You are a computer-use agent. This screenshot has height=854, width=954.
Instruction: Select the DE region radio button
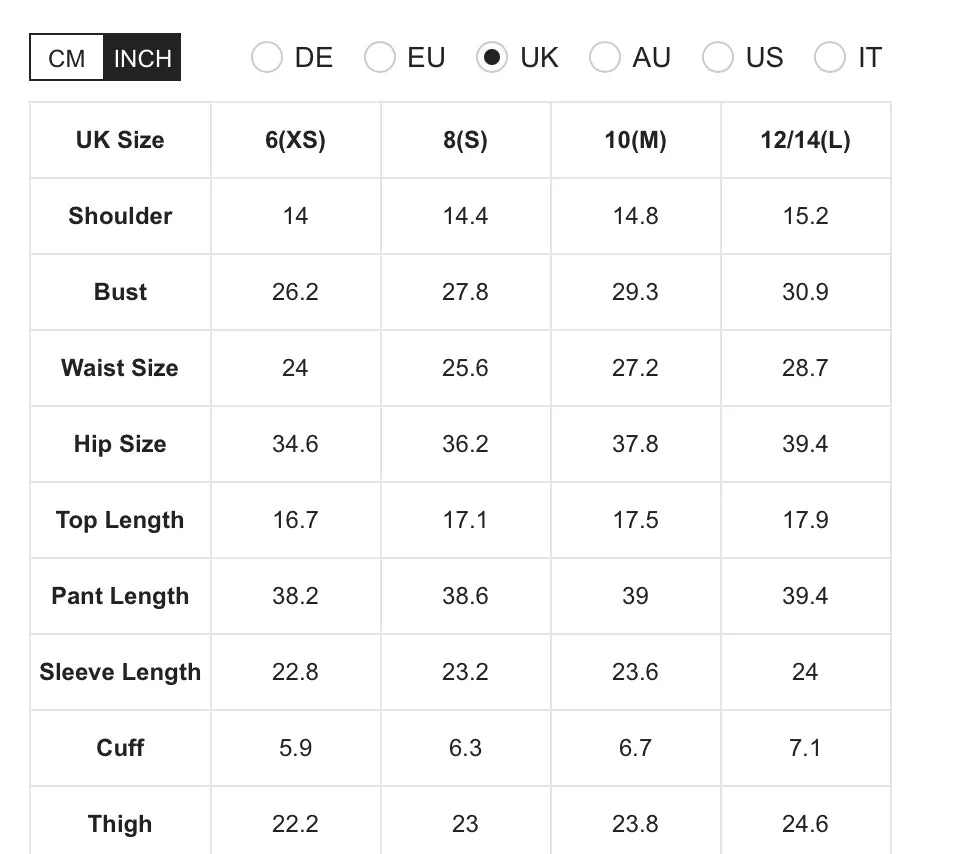pyautogui.click(x=267, y=58)
